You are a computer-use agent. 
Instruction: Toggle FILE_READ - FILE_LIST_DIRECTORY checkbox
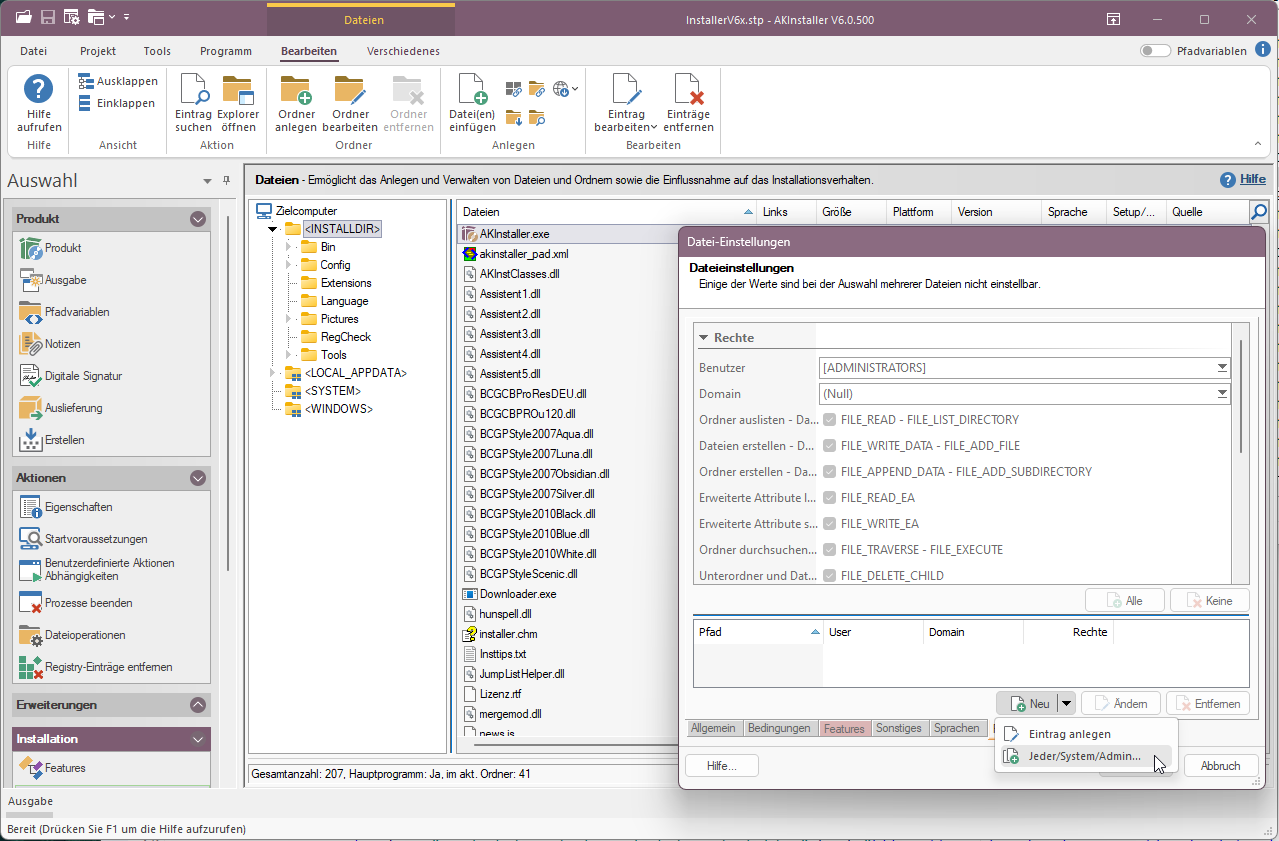point(829,420)
